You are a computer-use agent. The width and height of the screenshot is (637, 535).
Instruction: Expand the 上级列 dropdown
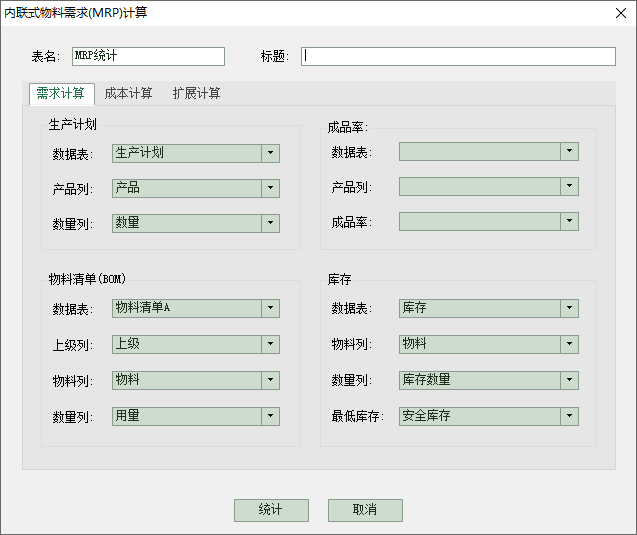[x=270, y=344]
